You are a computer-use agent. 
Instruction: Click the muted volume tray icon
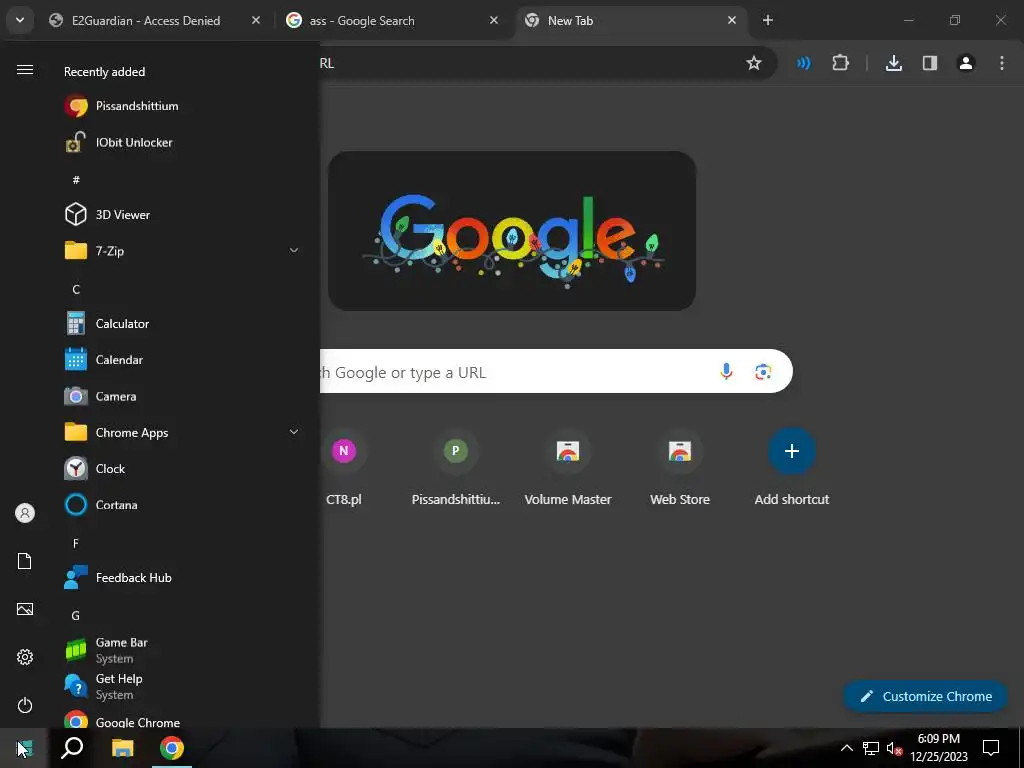pyautogui.click(x=894, y=748)
